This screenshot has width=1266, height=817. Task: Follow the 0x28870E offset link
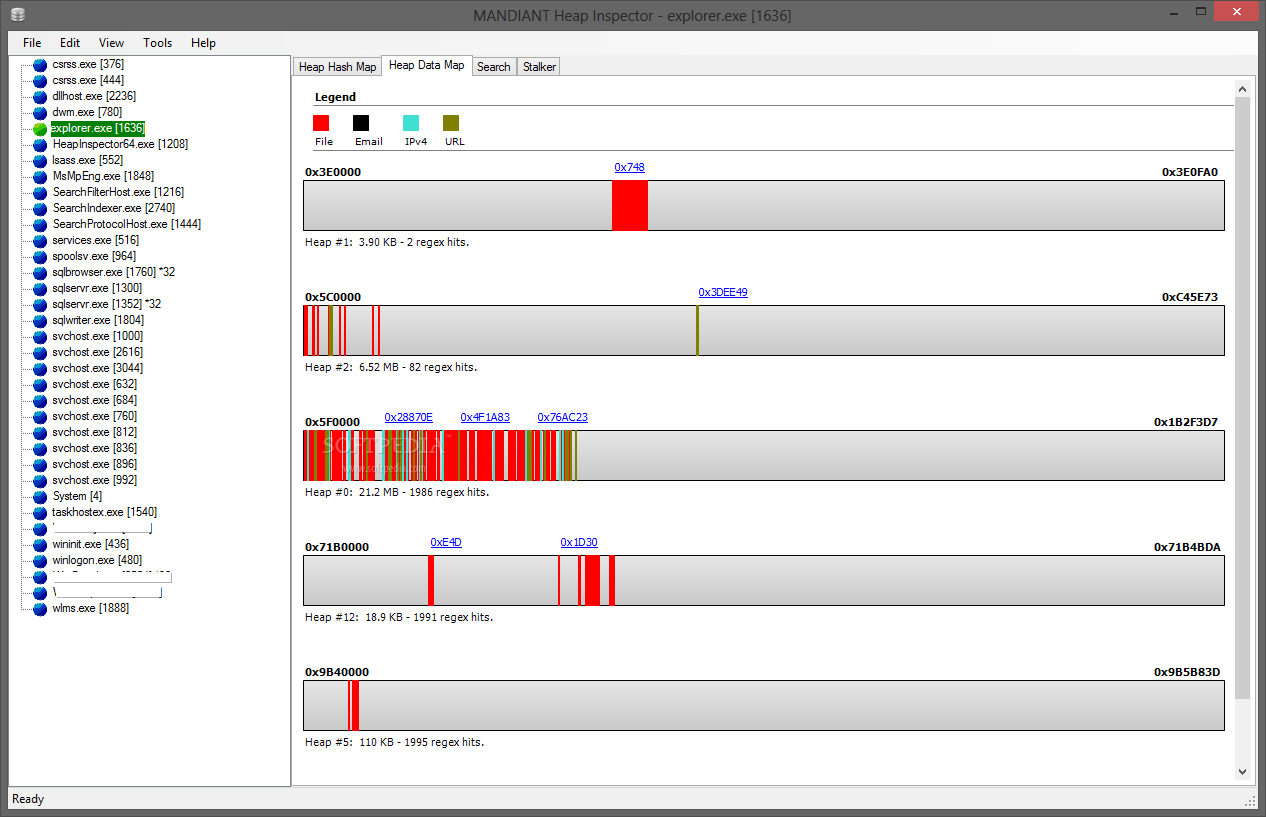click(409, 418)
